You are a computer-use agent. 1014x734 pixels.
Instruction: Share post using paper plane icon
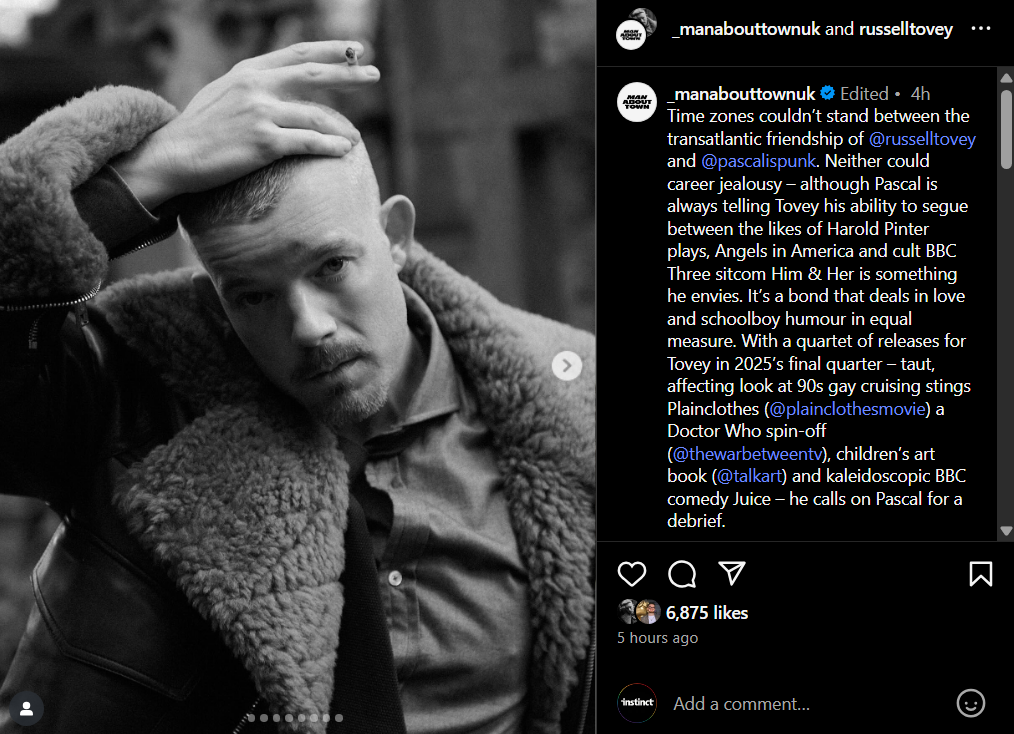(732, 573)
